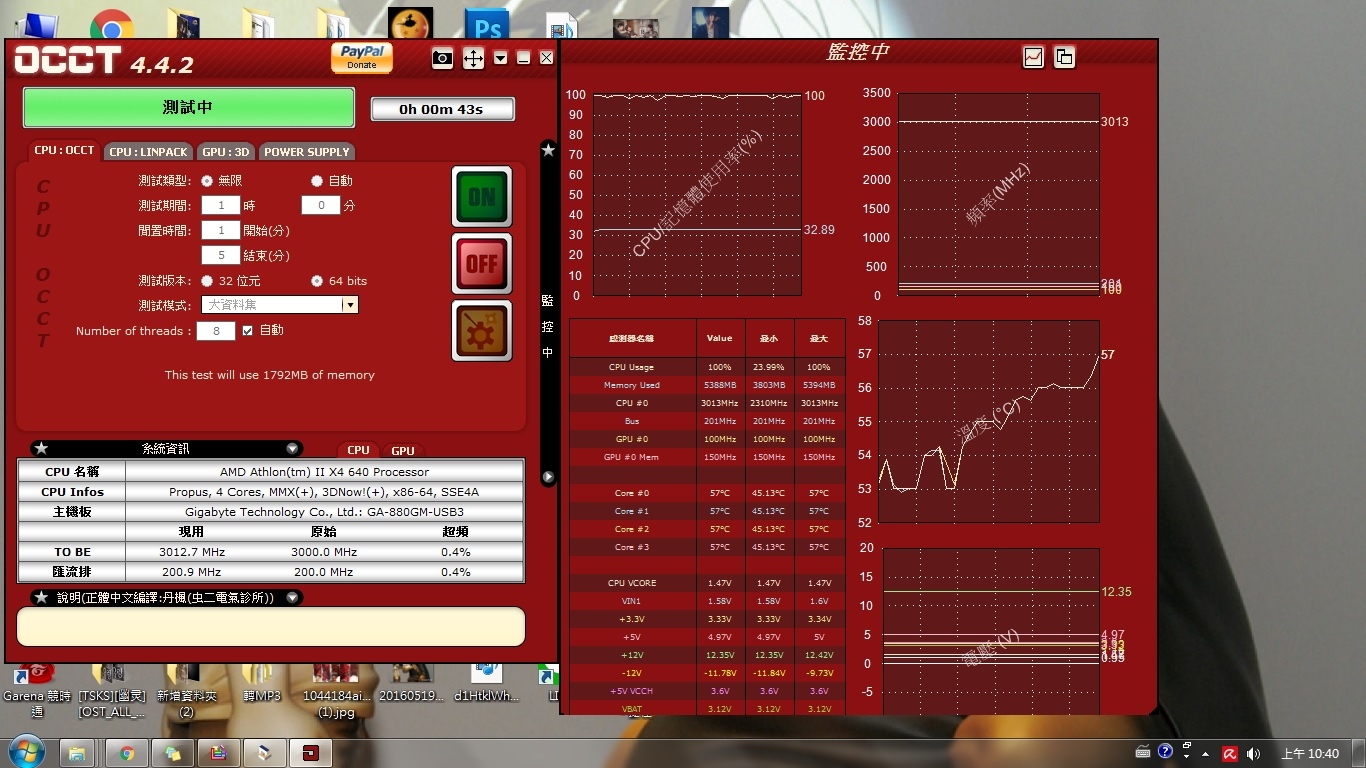Screen dimensions: 1366x768
Task: Show hidden tray icons arrow
Action: [x=1205, y=753]
